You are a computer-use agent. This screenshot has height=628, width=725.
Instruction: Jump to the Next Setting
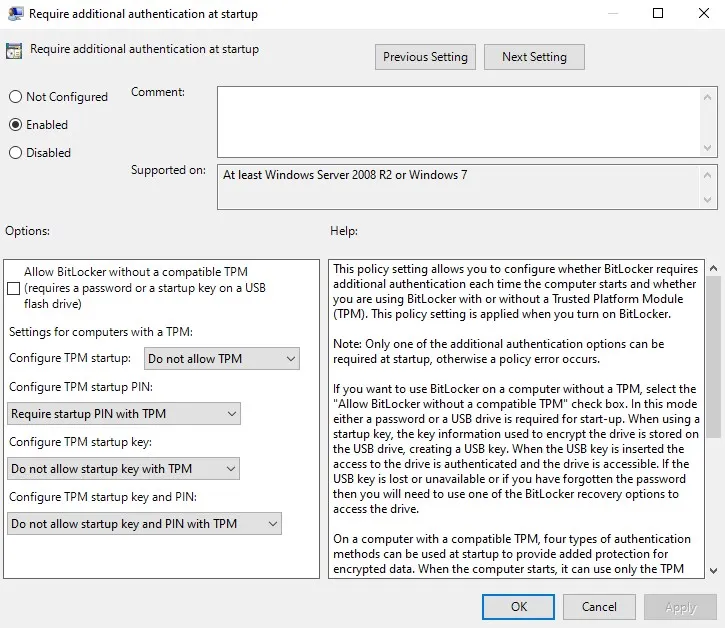[x=534, y=57]
